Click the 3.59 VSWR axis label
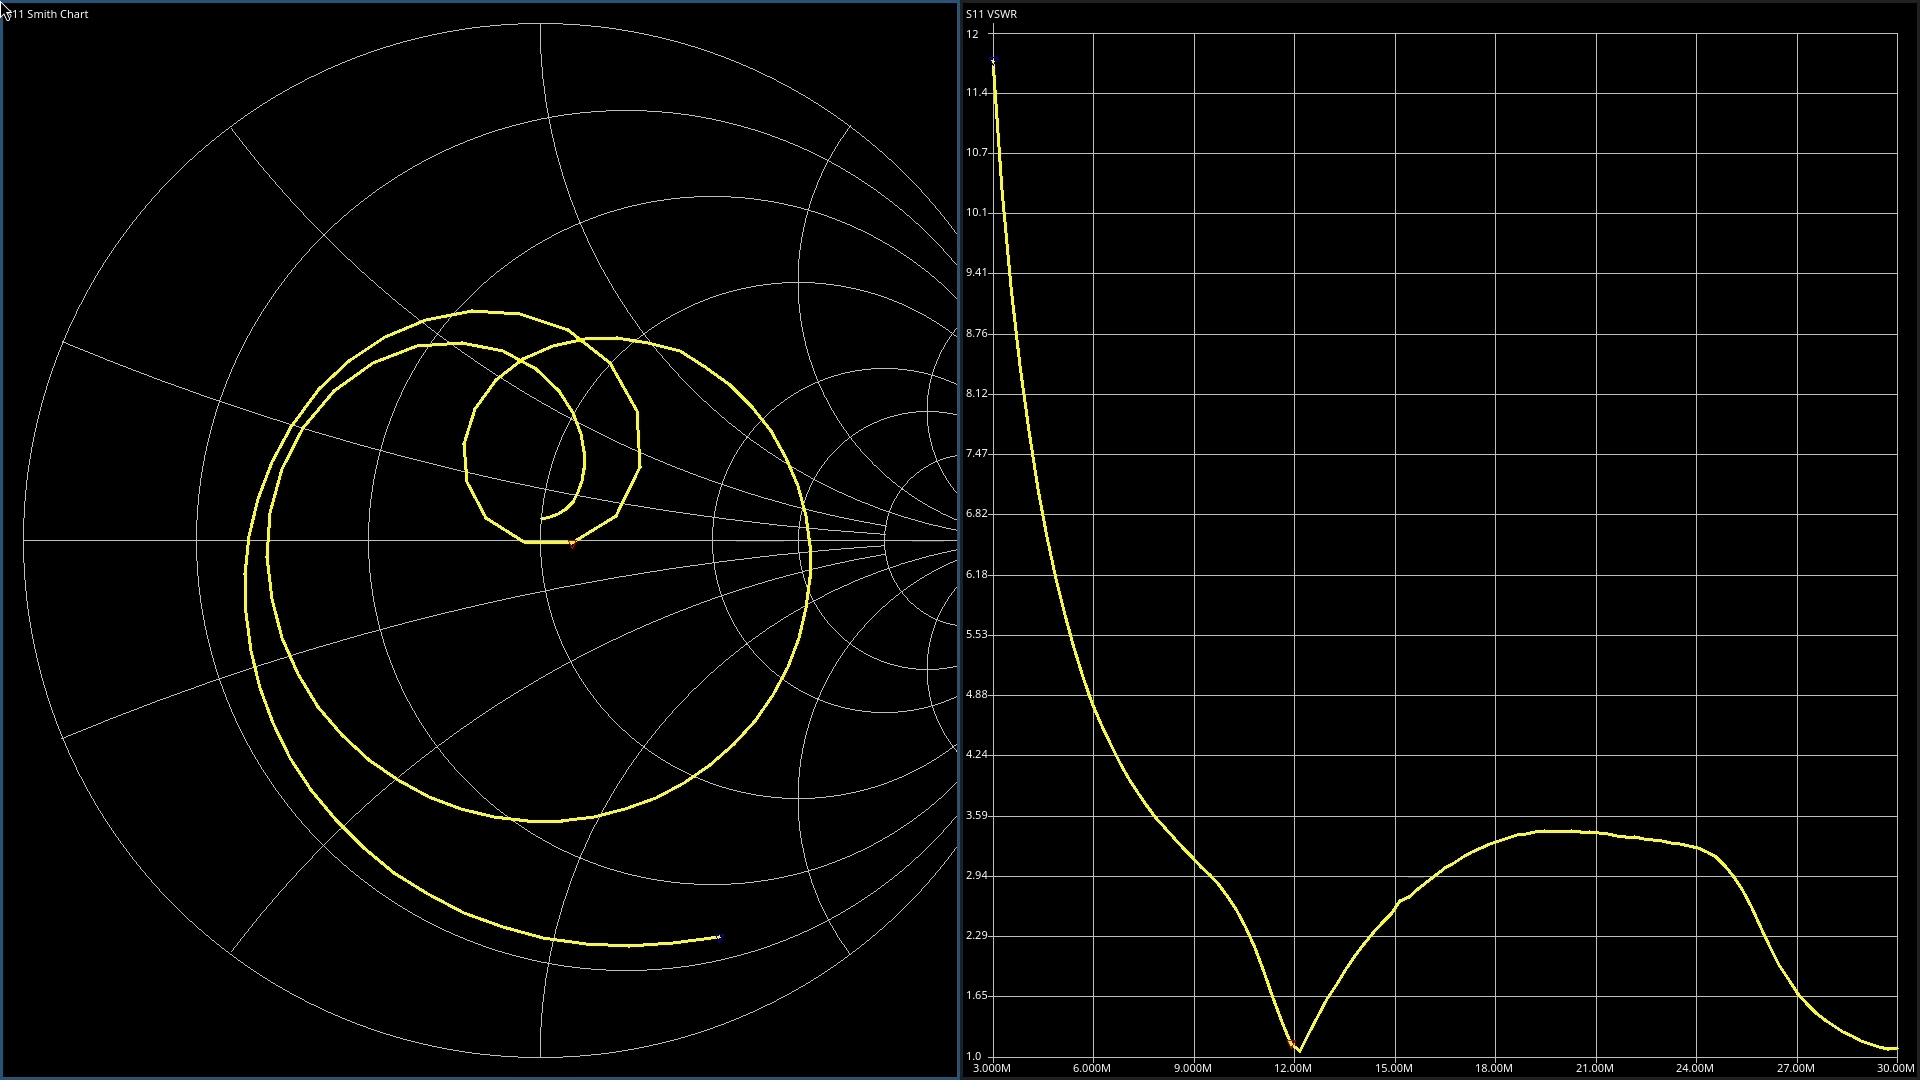The width and height of the screenshot is (1920, 1080). [976, 815]
